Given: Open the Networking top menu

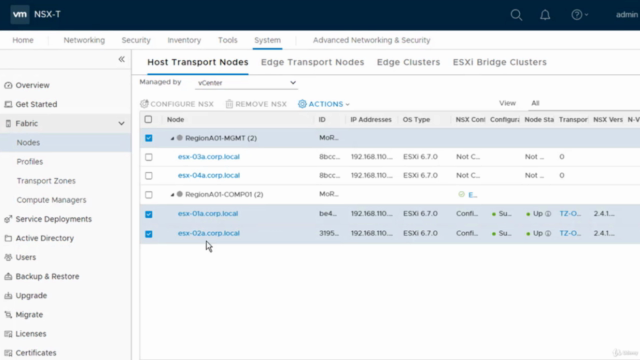Looking at the screenshot, I should pos(84,40).
